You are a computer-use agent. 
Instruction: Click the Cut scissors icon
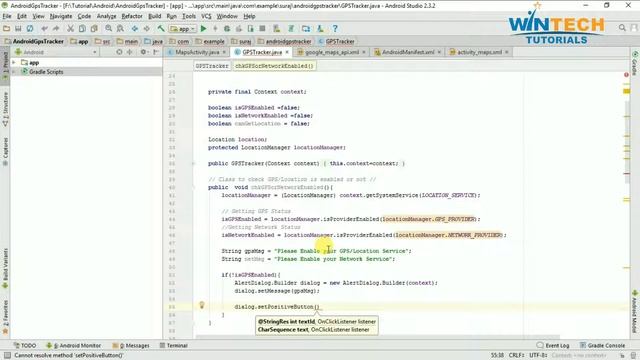point(71,29)
